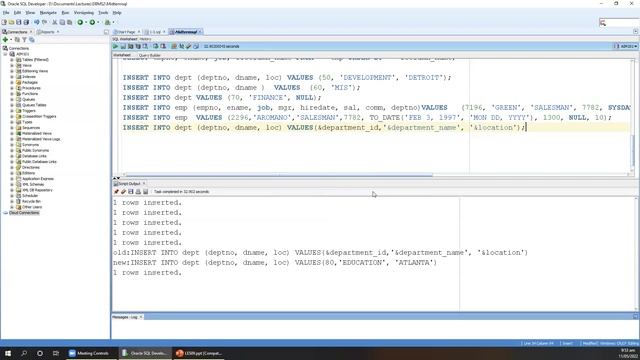Click the Clear eraser icon in Script Output
The width and height of the screenshot is (640, 360).
(123, 191)
